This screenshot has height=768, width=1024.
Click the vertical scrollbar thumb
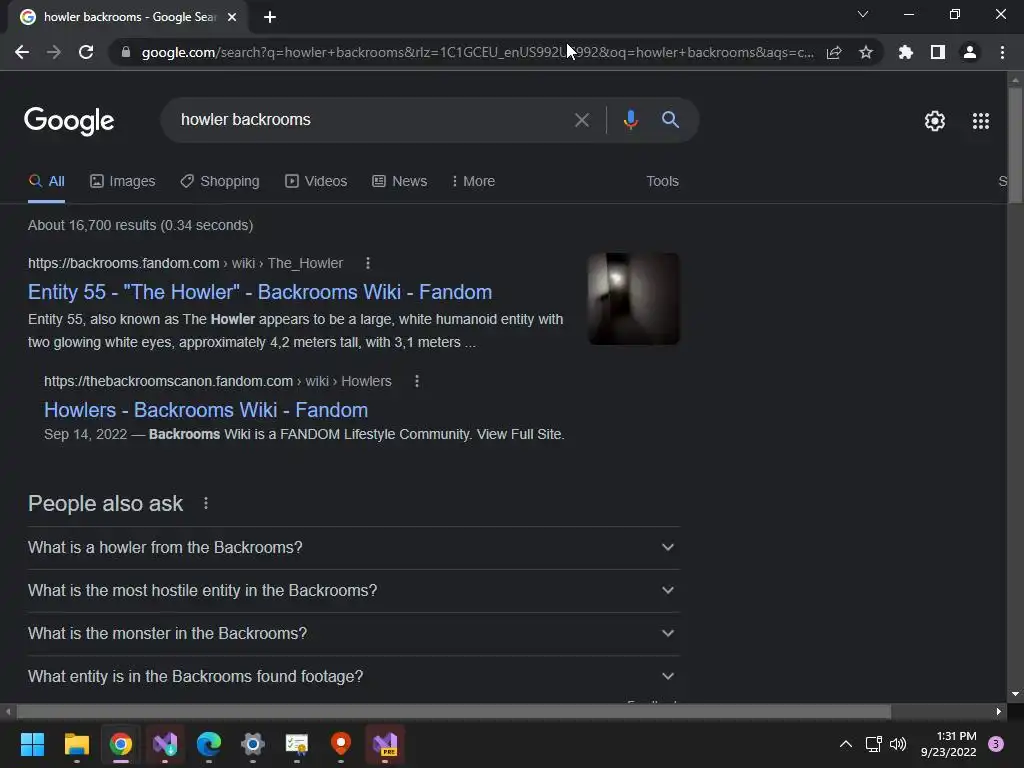pos(1015,144)
